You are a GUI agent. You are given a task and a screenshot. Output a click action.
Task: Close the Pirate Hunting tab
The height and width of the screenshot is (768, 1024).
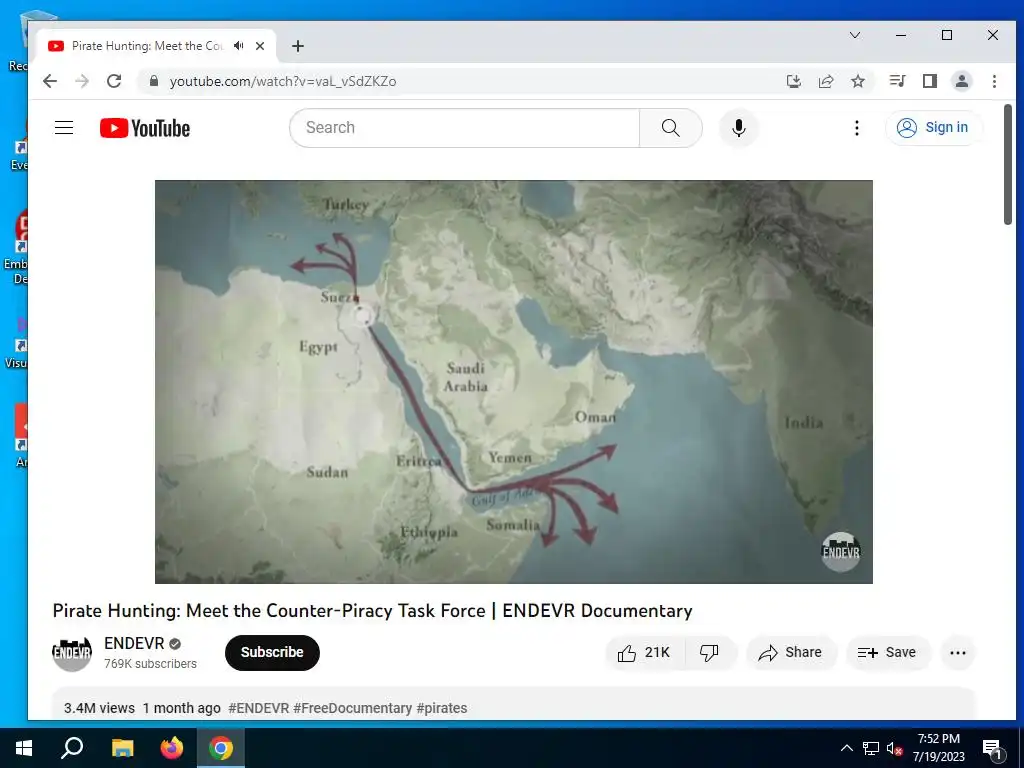click(260, 46)
